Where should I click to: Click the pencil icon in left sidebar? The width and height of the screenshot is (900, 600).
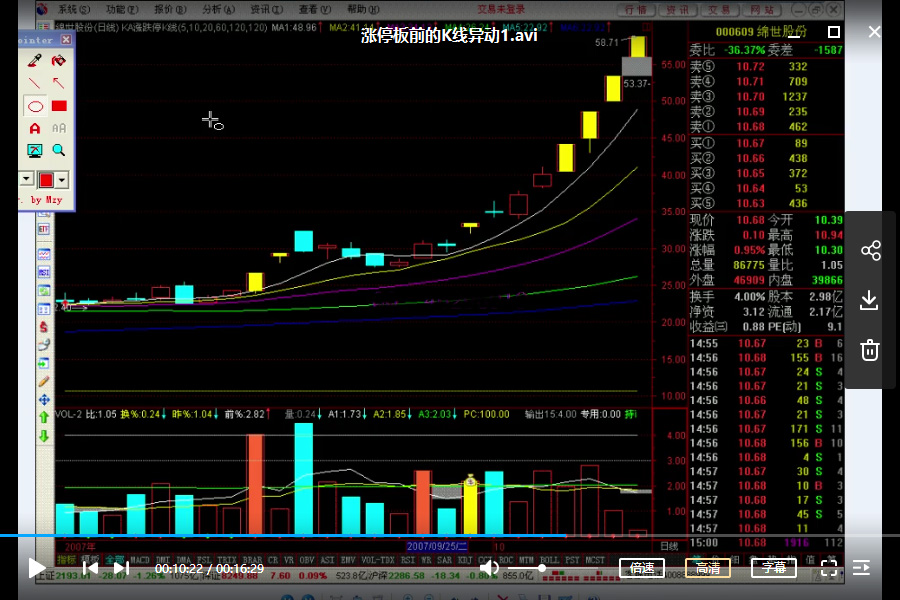coord(44,381)
